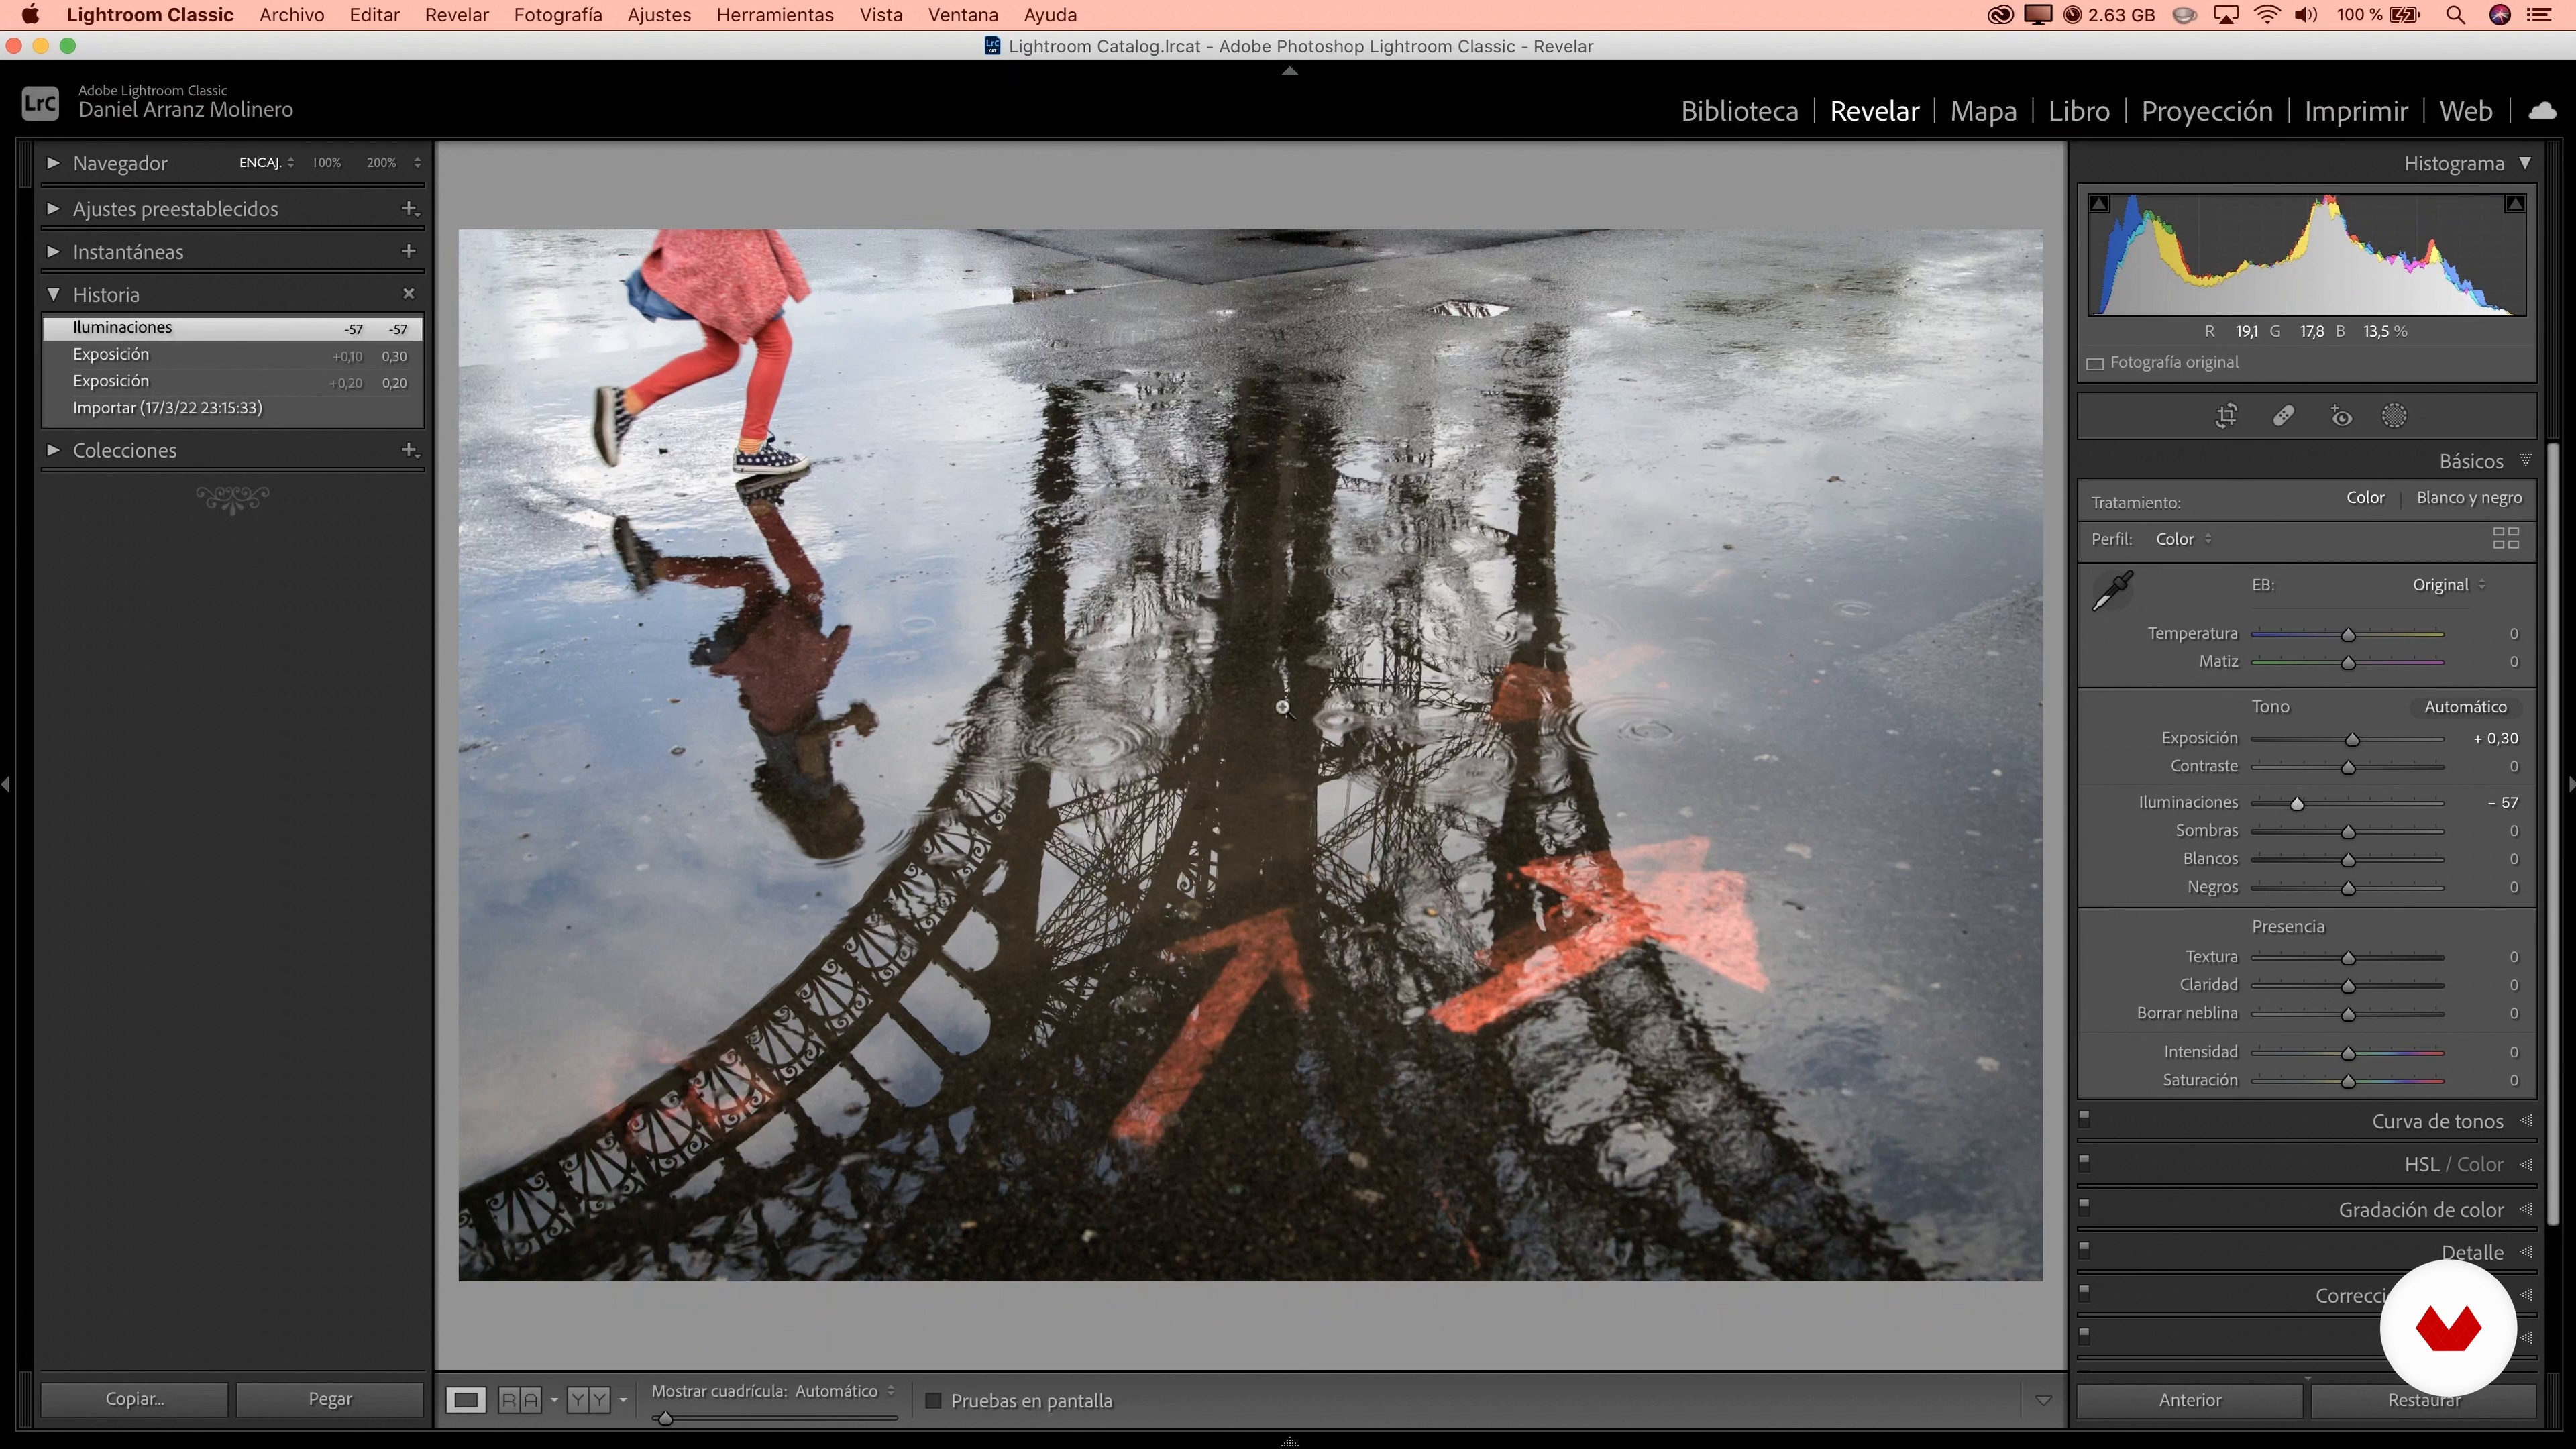The height and width of the screenshot is (1449, 2576).
Task: Add a new collection with plus icon
Action: 409,450
